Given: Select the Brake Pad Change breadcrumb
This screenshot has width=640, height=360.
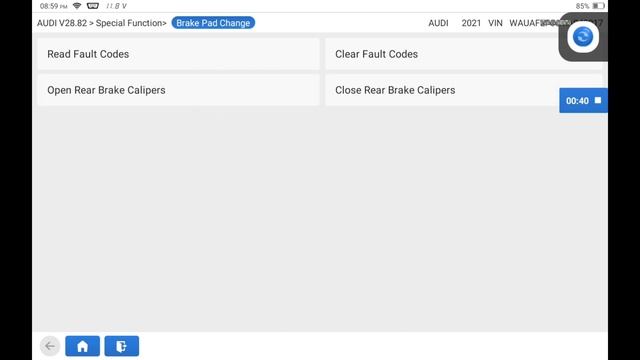Looking at the screenshot, I should (213, 23).
